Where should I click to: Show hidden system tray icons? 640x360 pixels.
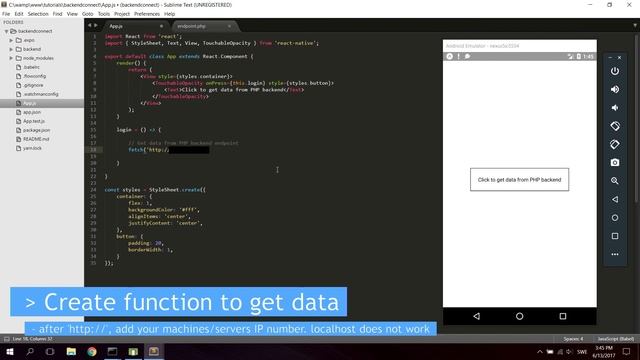pyautogui.click(x=540, y=351)
